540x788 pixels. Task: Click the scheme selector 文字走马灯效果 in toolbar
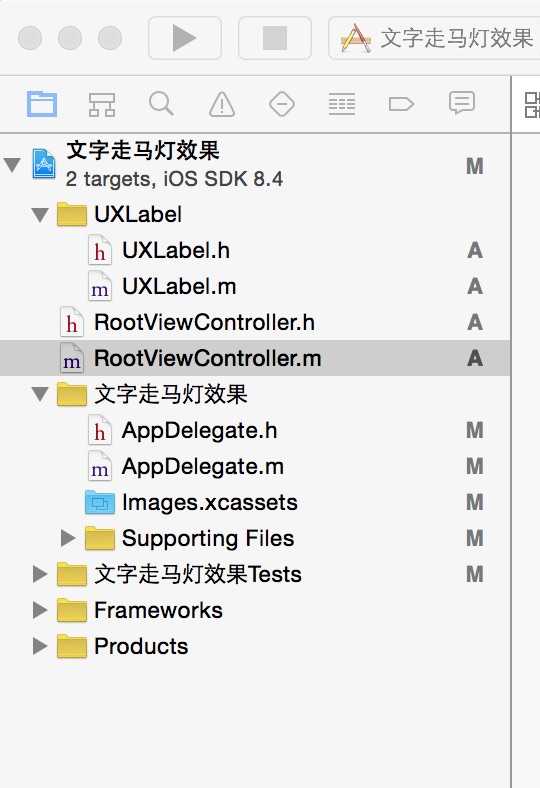436,38
